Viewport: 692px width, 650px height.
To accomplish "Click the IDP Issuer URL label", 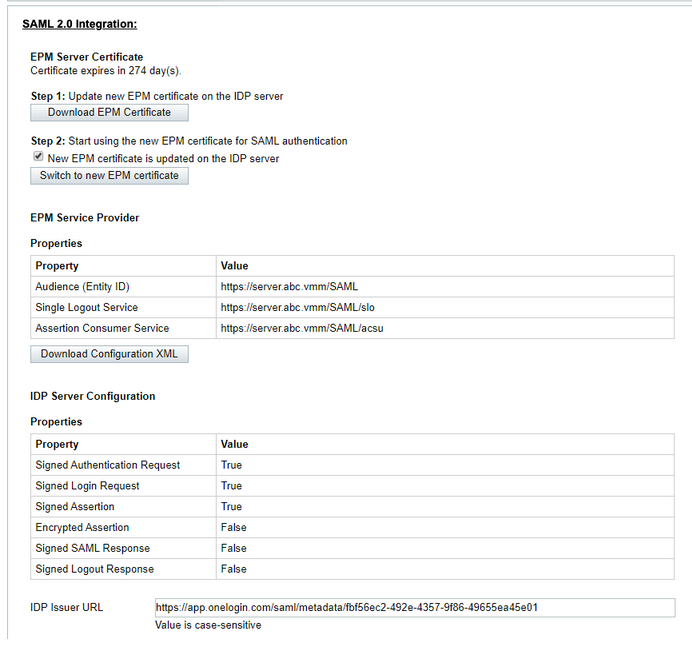I will (67, 608).
